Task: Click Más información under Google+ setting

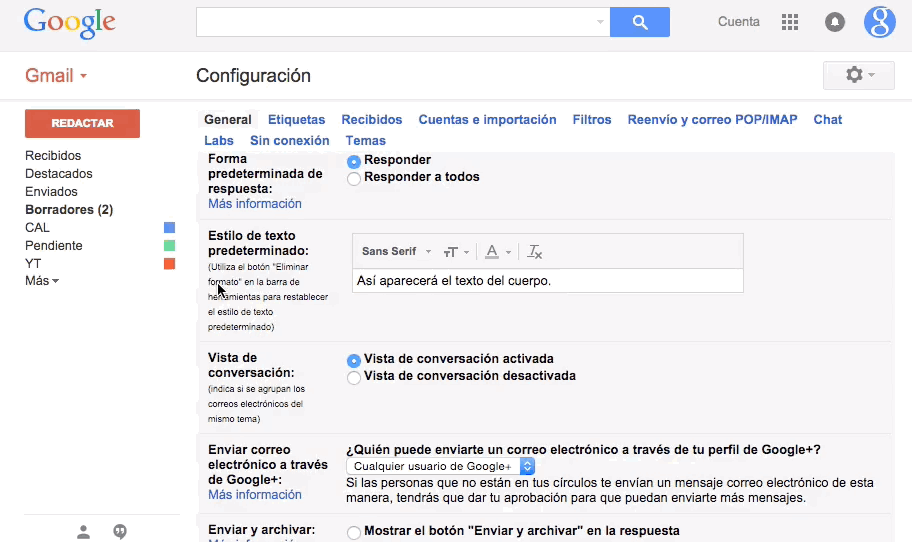Action: click(x=255, y=494)
